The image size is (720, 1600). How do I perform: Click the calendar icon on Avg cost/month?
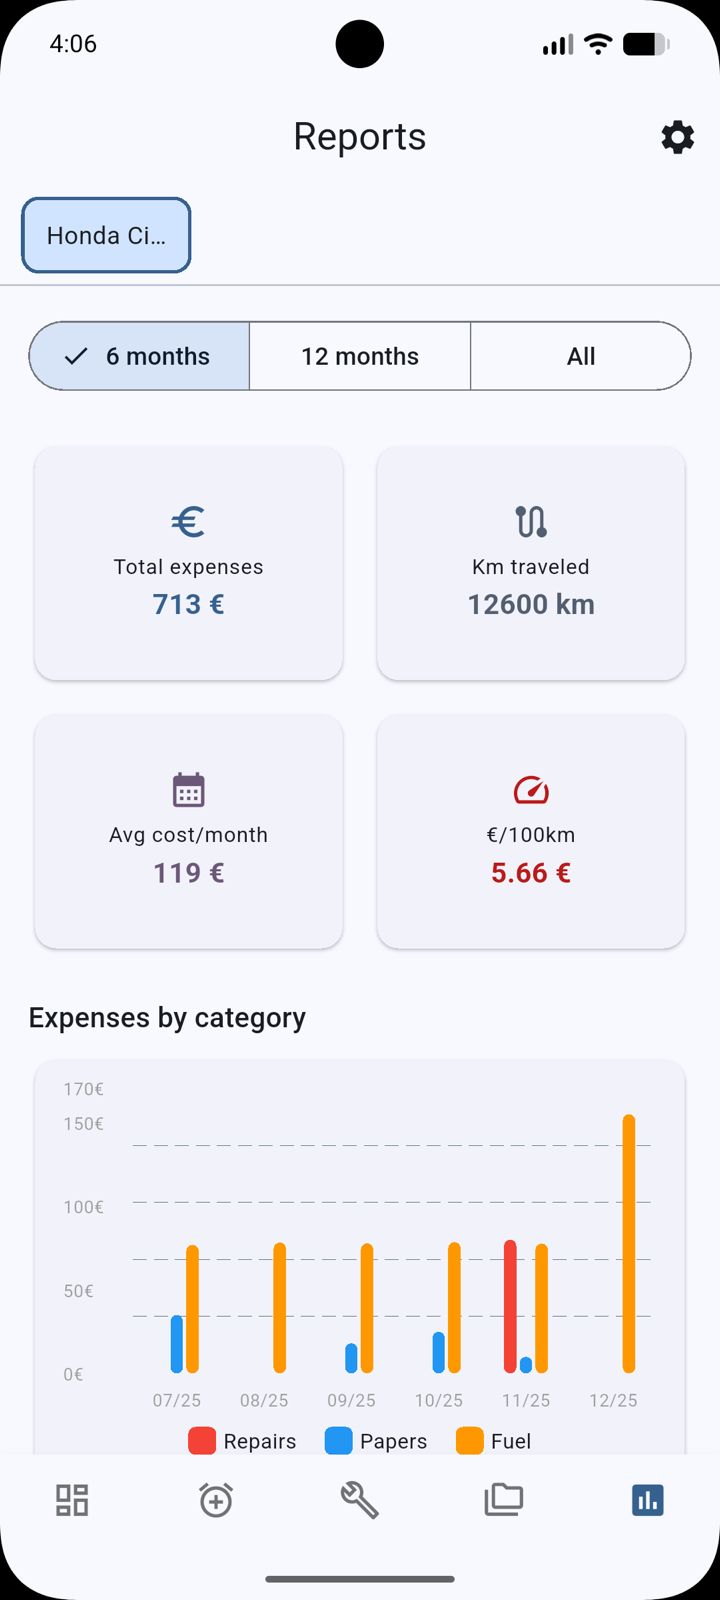(188, 790)
